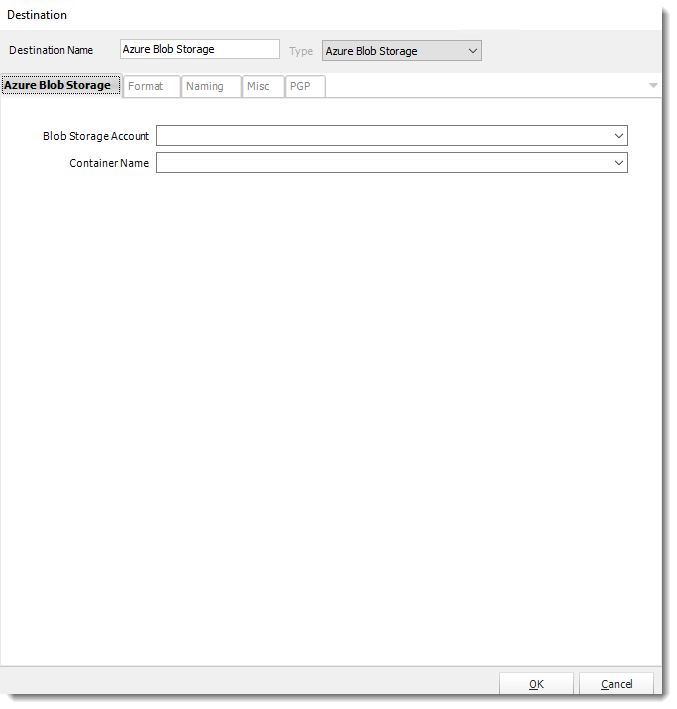Open the Naming tab
The image size is (677, 709).
coord(210,86)
